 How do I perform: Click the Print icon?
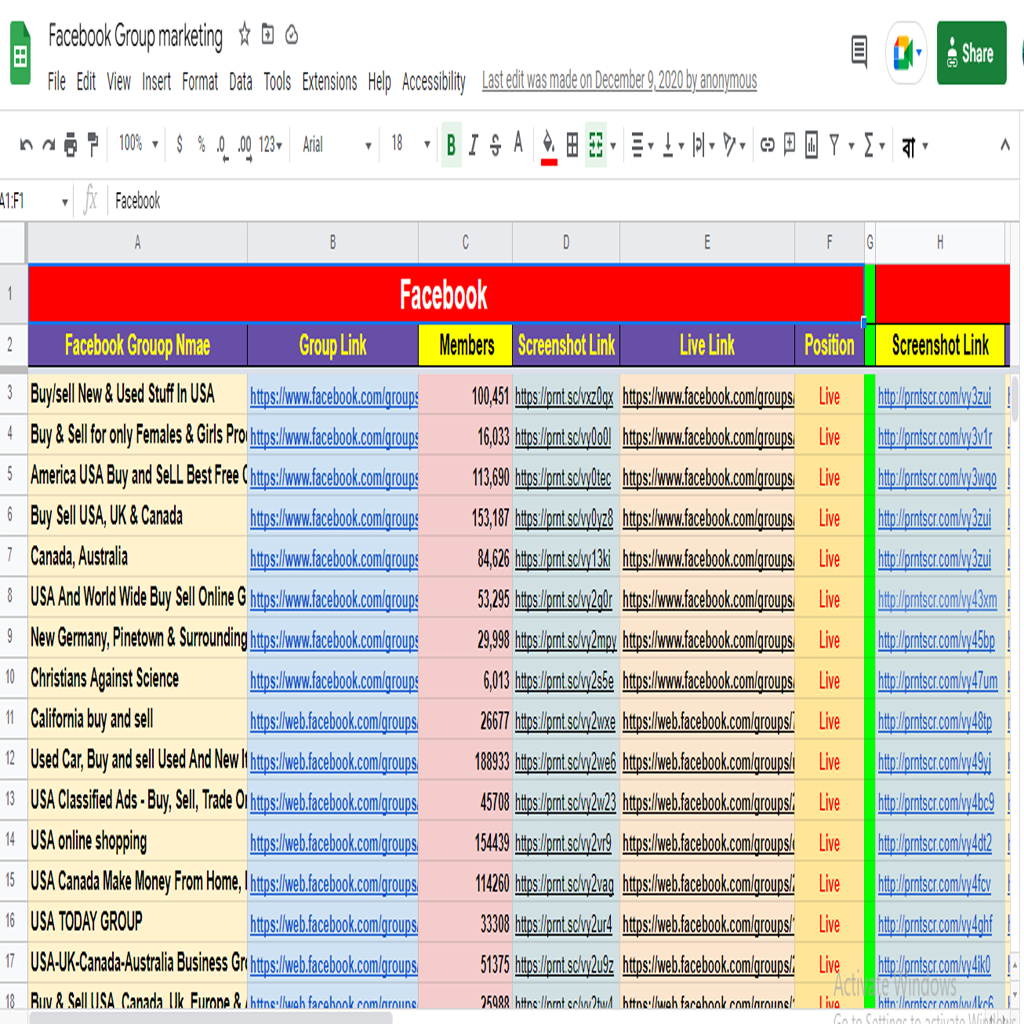pos(71,144)
